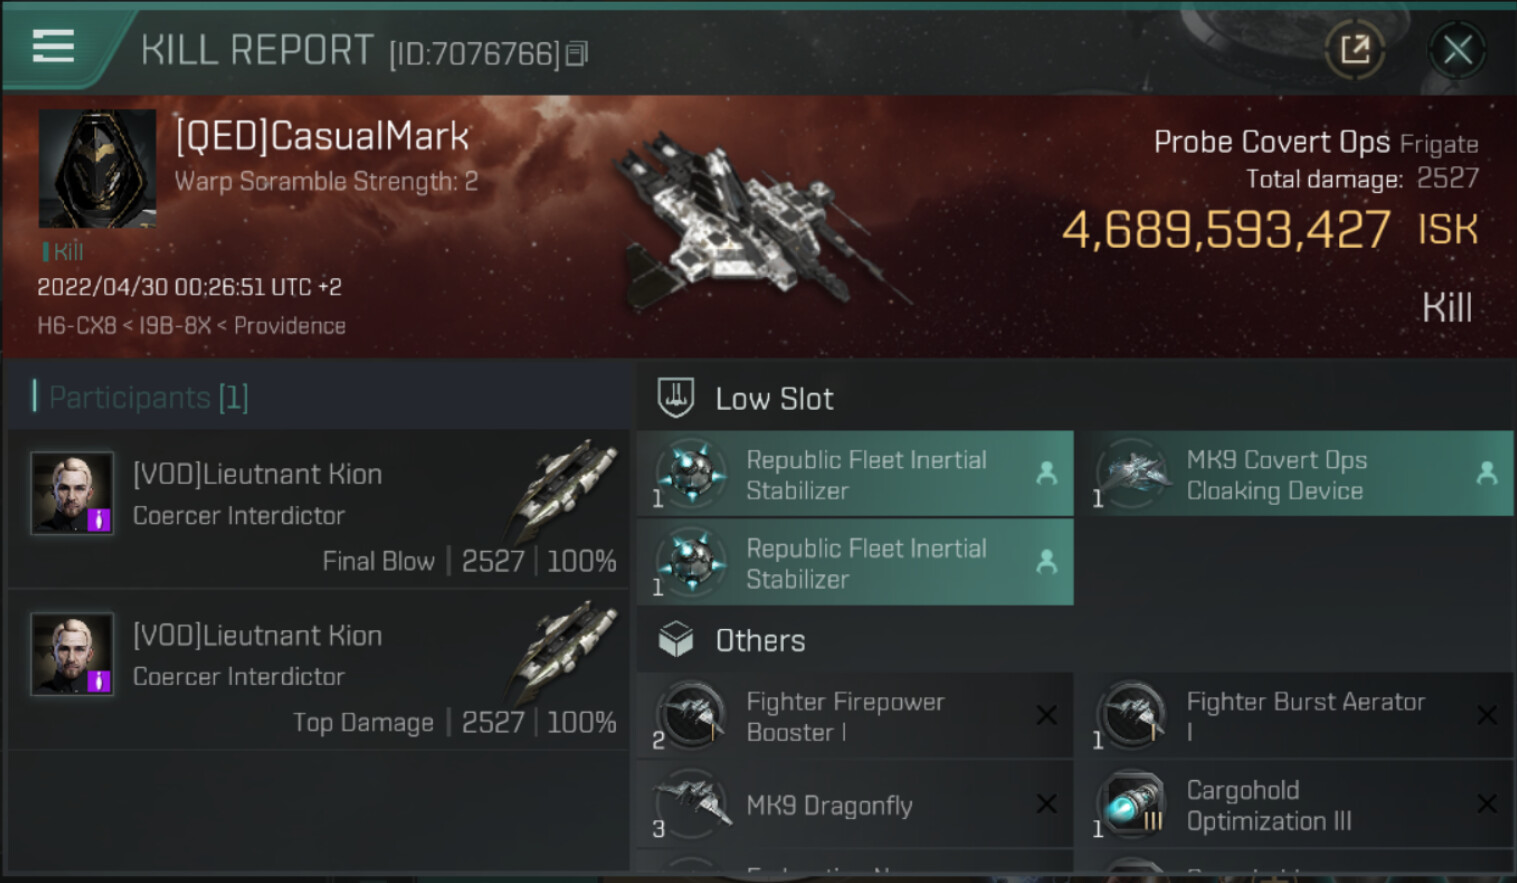This screenshot has height=883, width=1517.
Task: Collapse the Low Slot section
Action: pos(676,398)
